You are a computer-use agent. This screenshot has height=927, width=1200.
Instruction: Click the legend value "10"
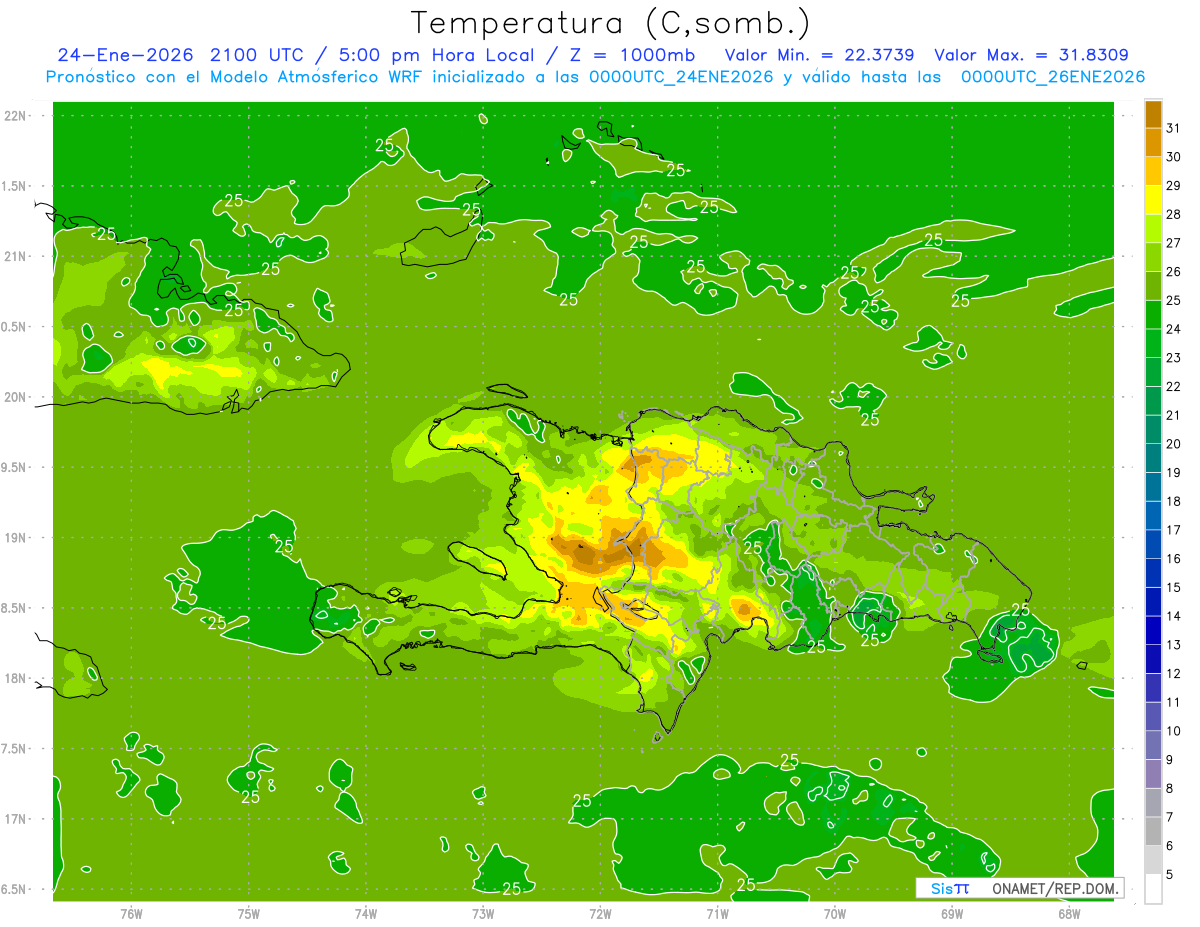click(1174, 732)
